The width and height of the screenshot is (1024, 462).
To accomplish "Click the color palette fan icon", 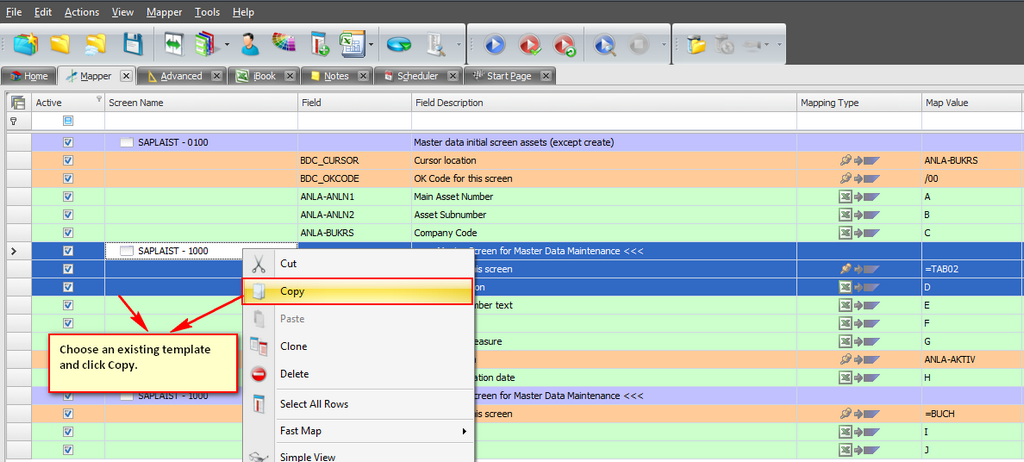I will click(284, 45).
